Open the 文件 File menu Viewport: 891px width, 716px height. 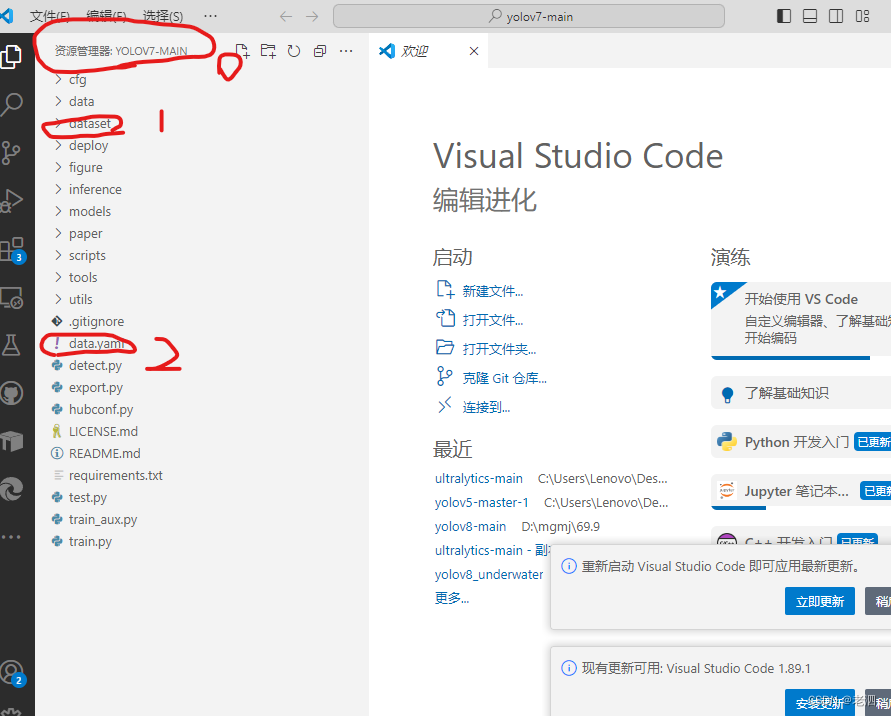pyautogui.click(x=50, y=16)
